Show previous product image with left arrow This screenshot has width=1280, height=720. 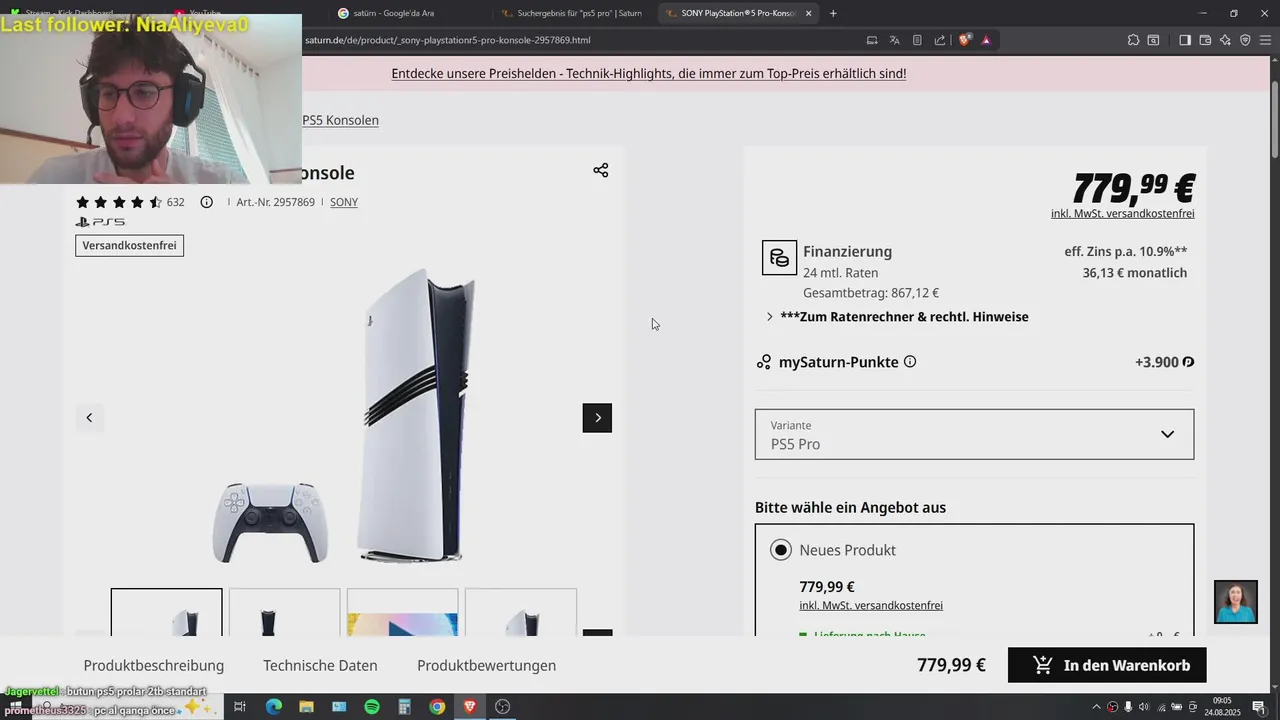(x=89, y=418)
